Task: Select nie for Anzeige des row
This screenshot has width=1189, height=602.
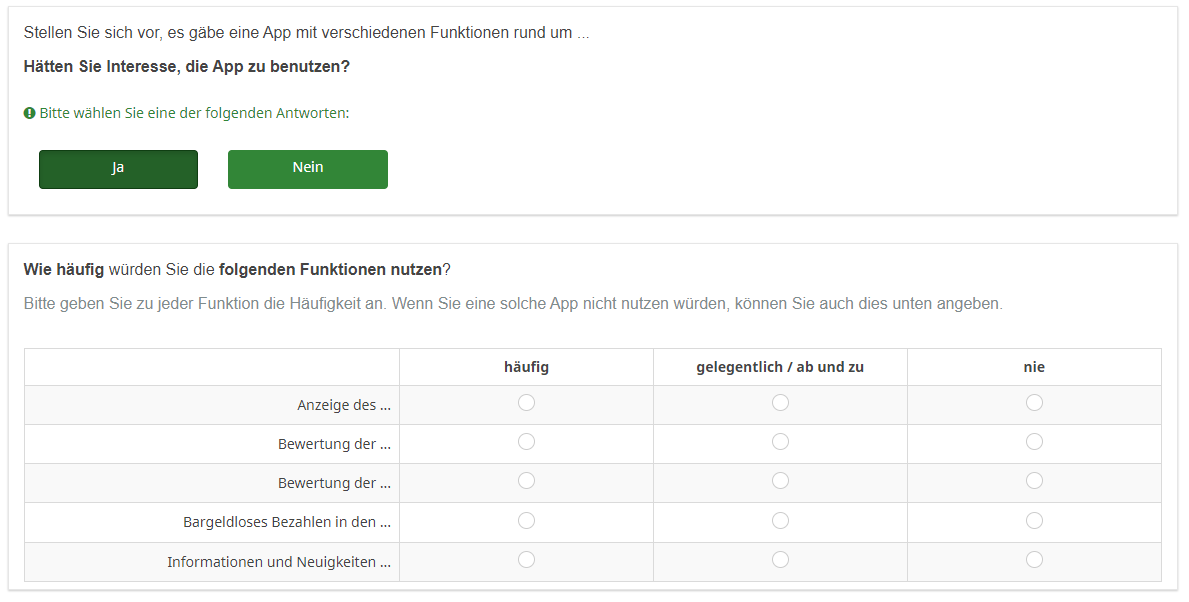Action: (1034, 402)
